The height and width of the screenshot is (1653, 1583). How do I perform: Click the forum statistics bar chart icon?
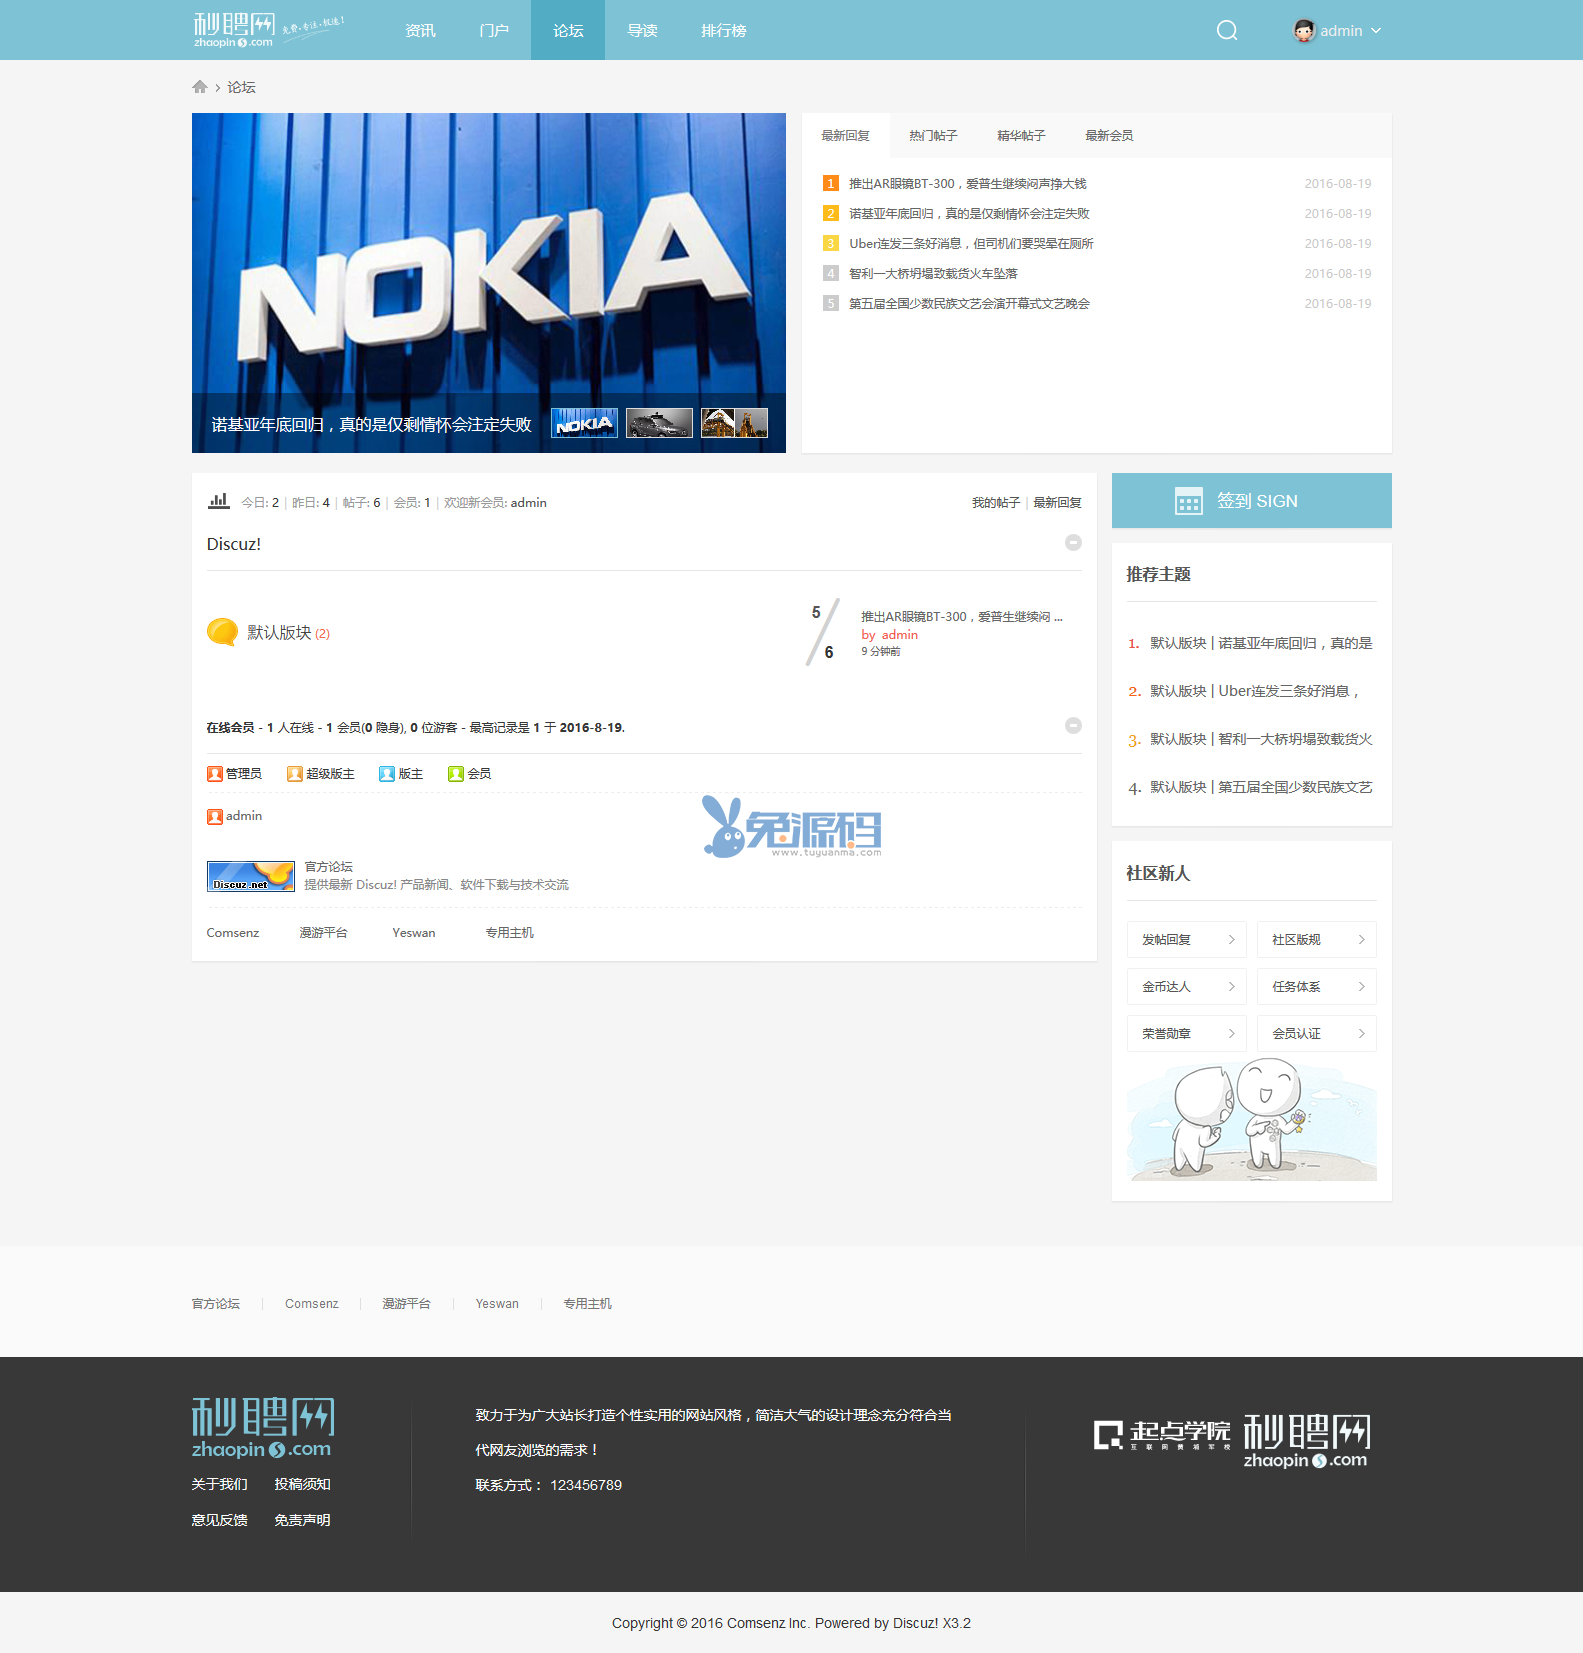pos(218,501)
